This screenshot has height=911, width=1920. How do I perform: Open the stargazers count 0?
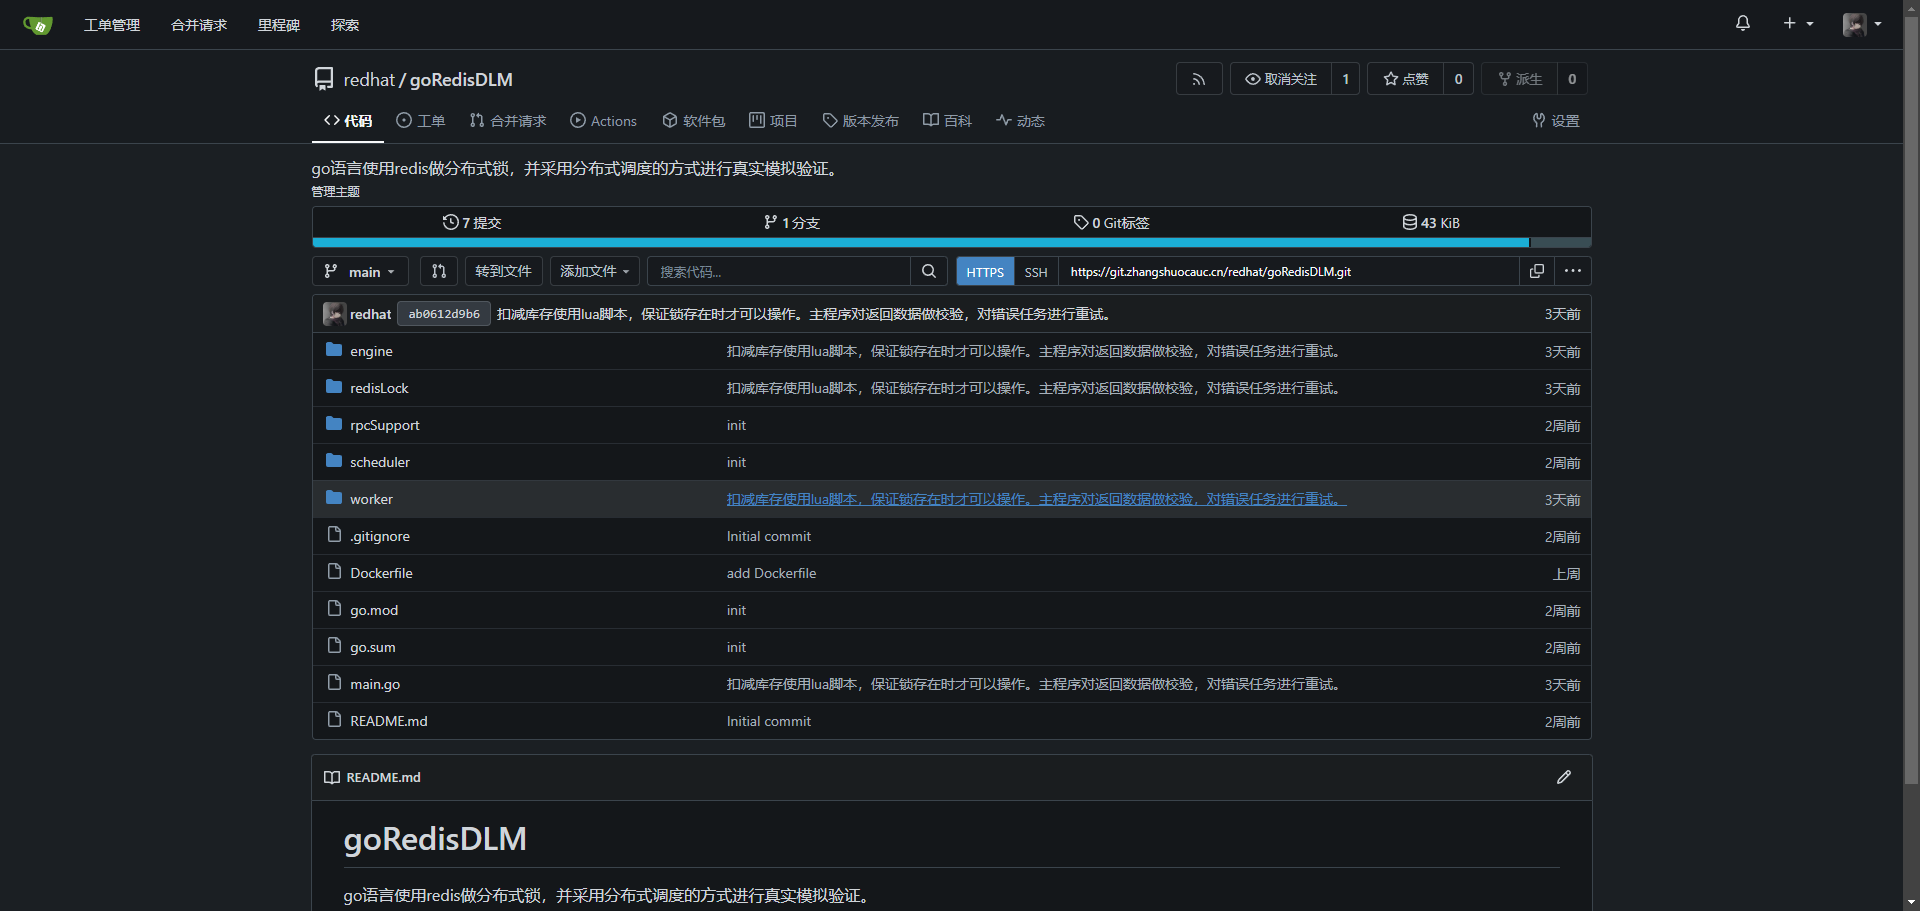click(x=1459, y=79)
